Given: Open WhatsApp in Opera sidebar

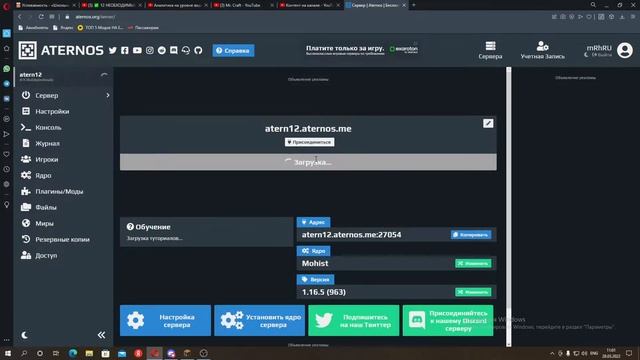Looking at the screenshot, I should pyautogui.click(x=7, y=69).
